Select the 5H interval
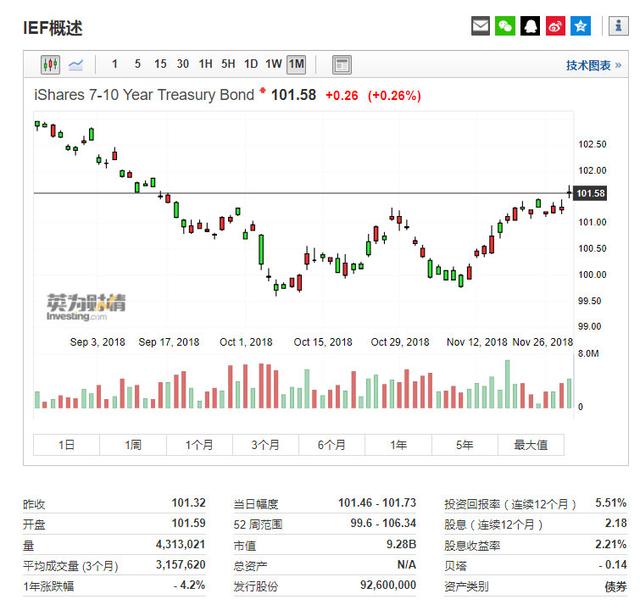Screen dimensions: 640x616 (x=228, y=64)
